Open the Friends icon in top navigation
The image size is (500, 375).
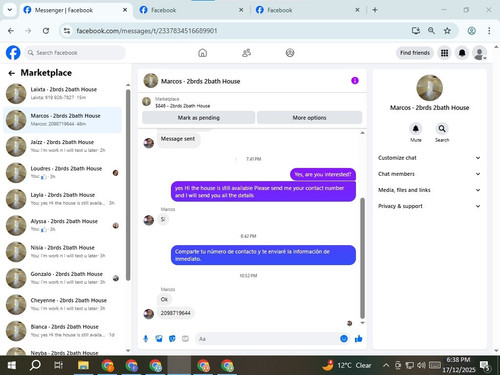[246, 53]
